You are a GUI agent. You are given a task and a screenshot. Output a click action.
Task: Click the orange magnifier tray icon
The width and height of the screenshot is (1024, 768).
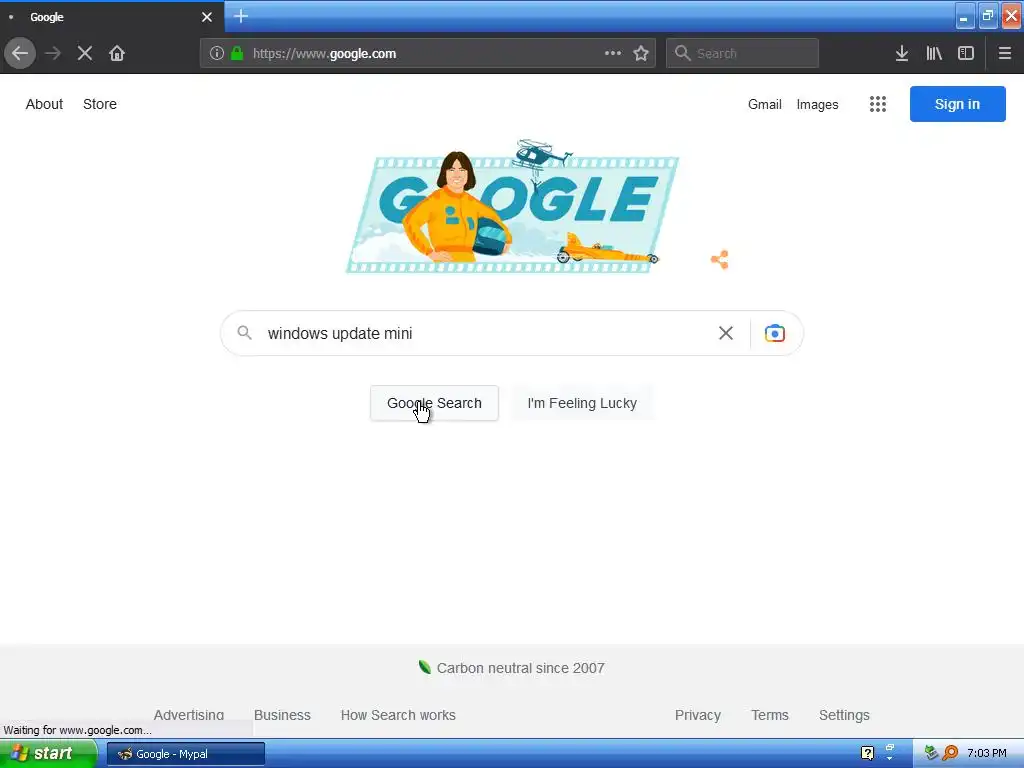(950, 753)
